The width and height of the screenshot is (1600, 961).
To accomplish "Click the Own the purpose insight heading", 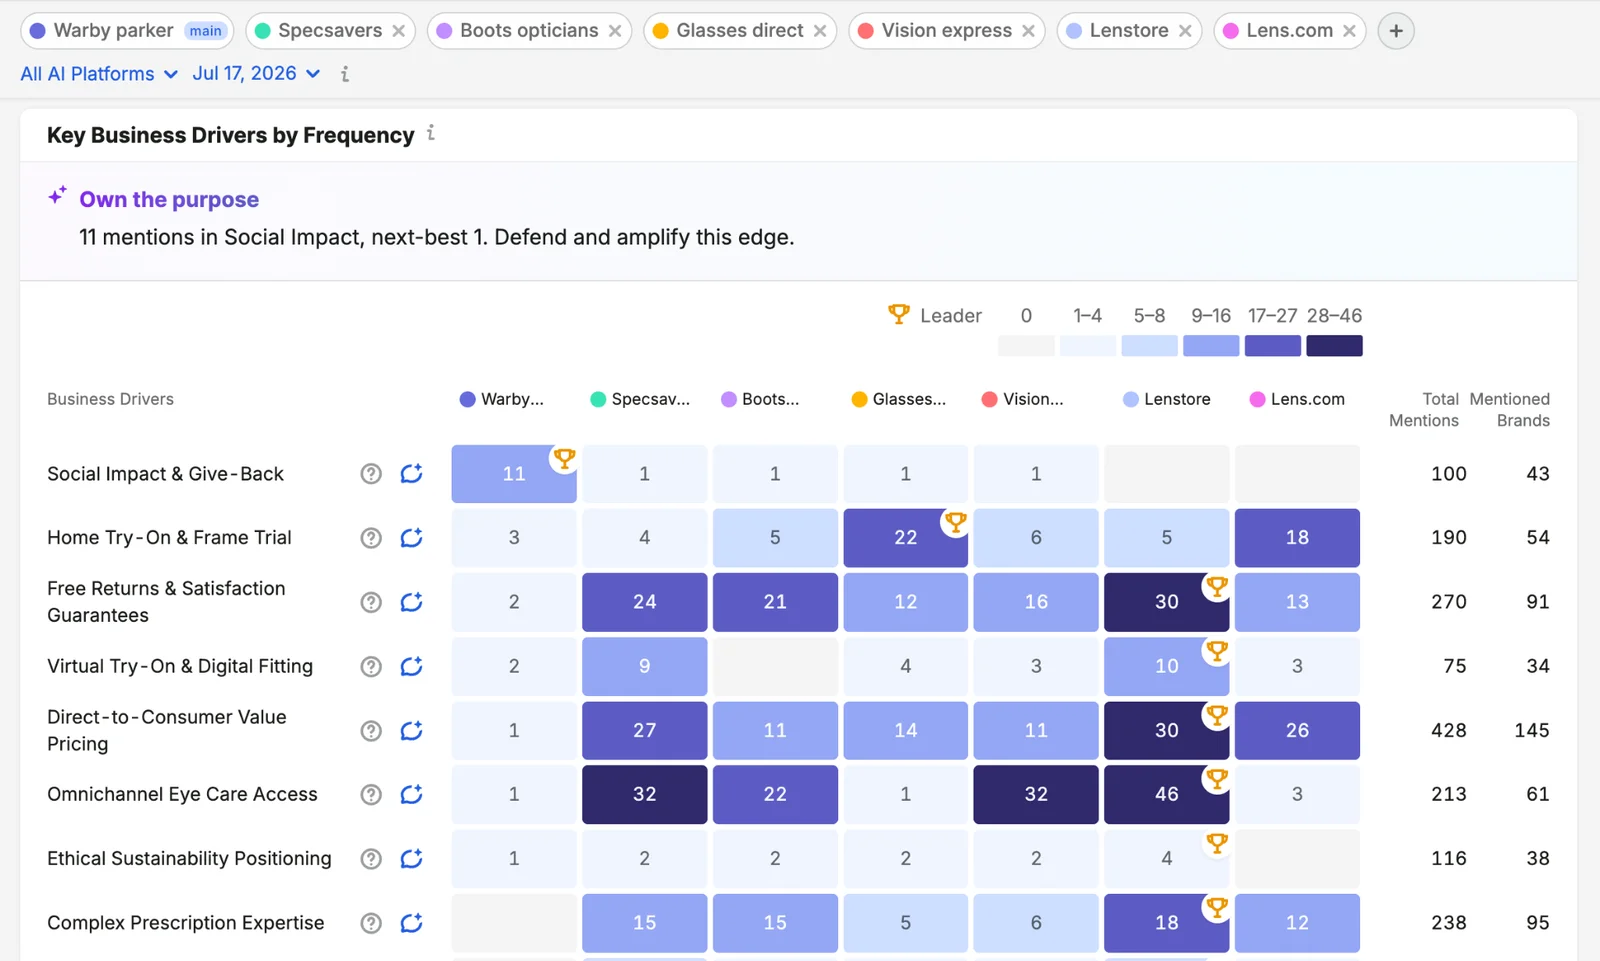I will click(169, 200).
